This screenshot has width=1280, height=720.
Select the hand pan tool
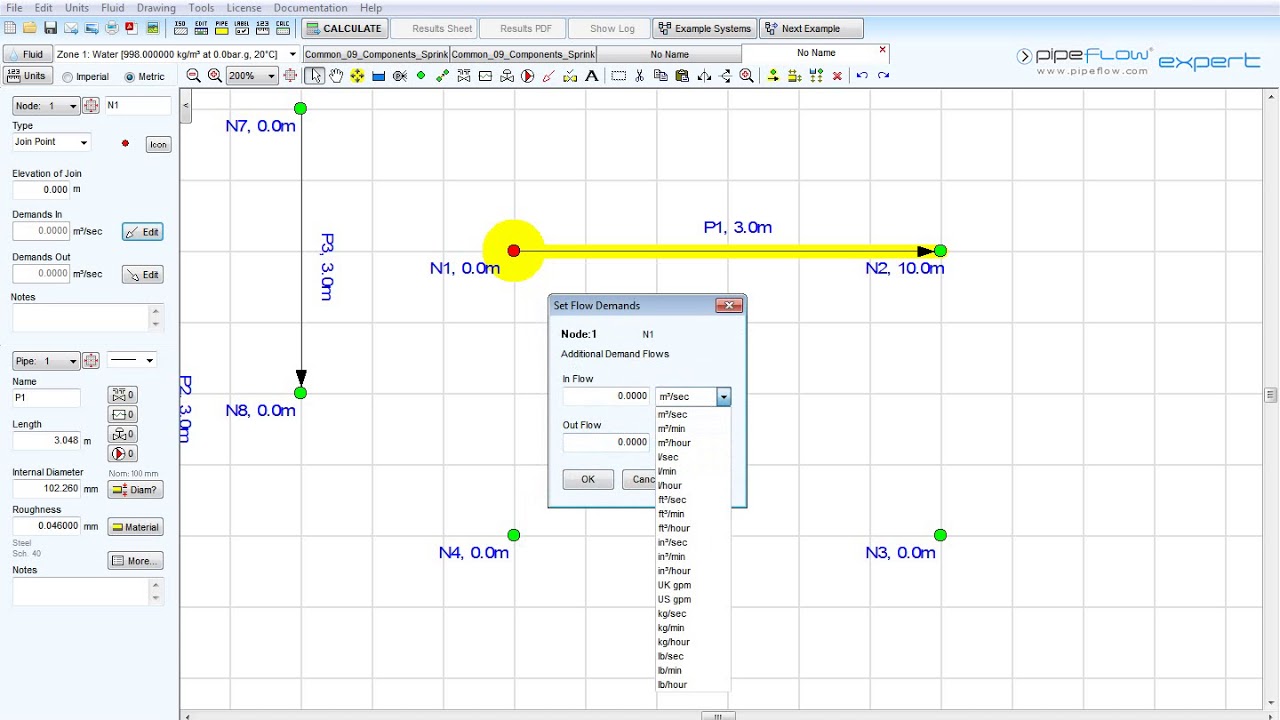click(336, 76)
